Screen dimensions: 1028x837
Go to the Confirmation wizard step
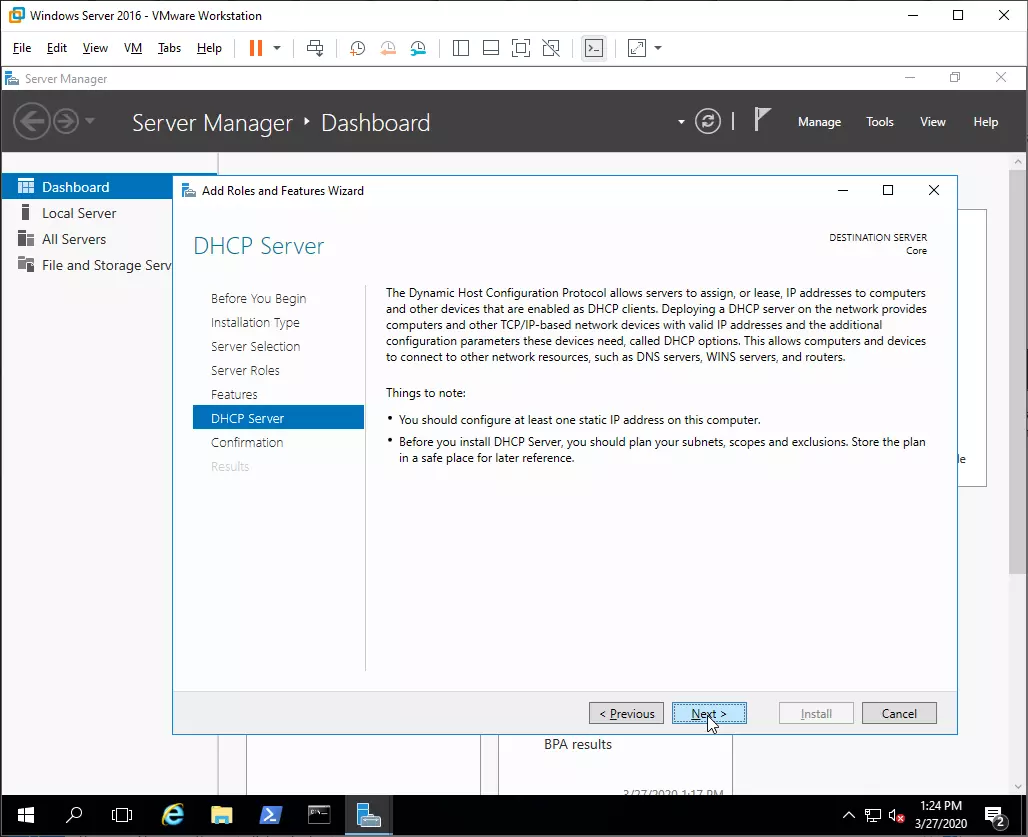point(247,442)
